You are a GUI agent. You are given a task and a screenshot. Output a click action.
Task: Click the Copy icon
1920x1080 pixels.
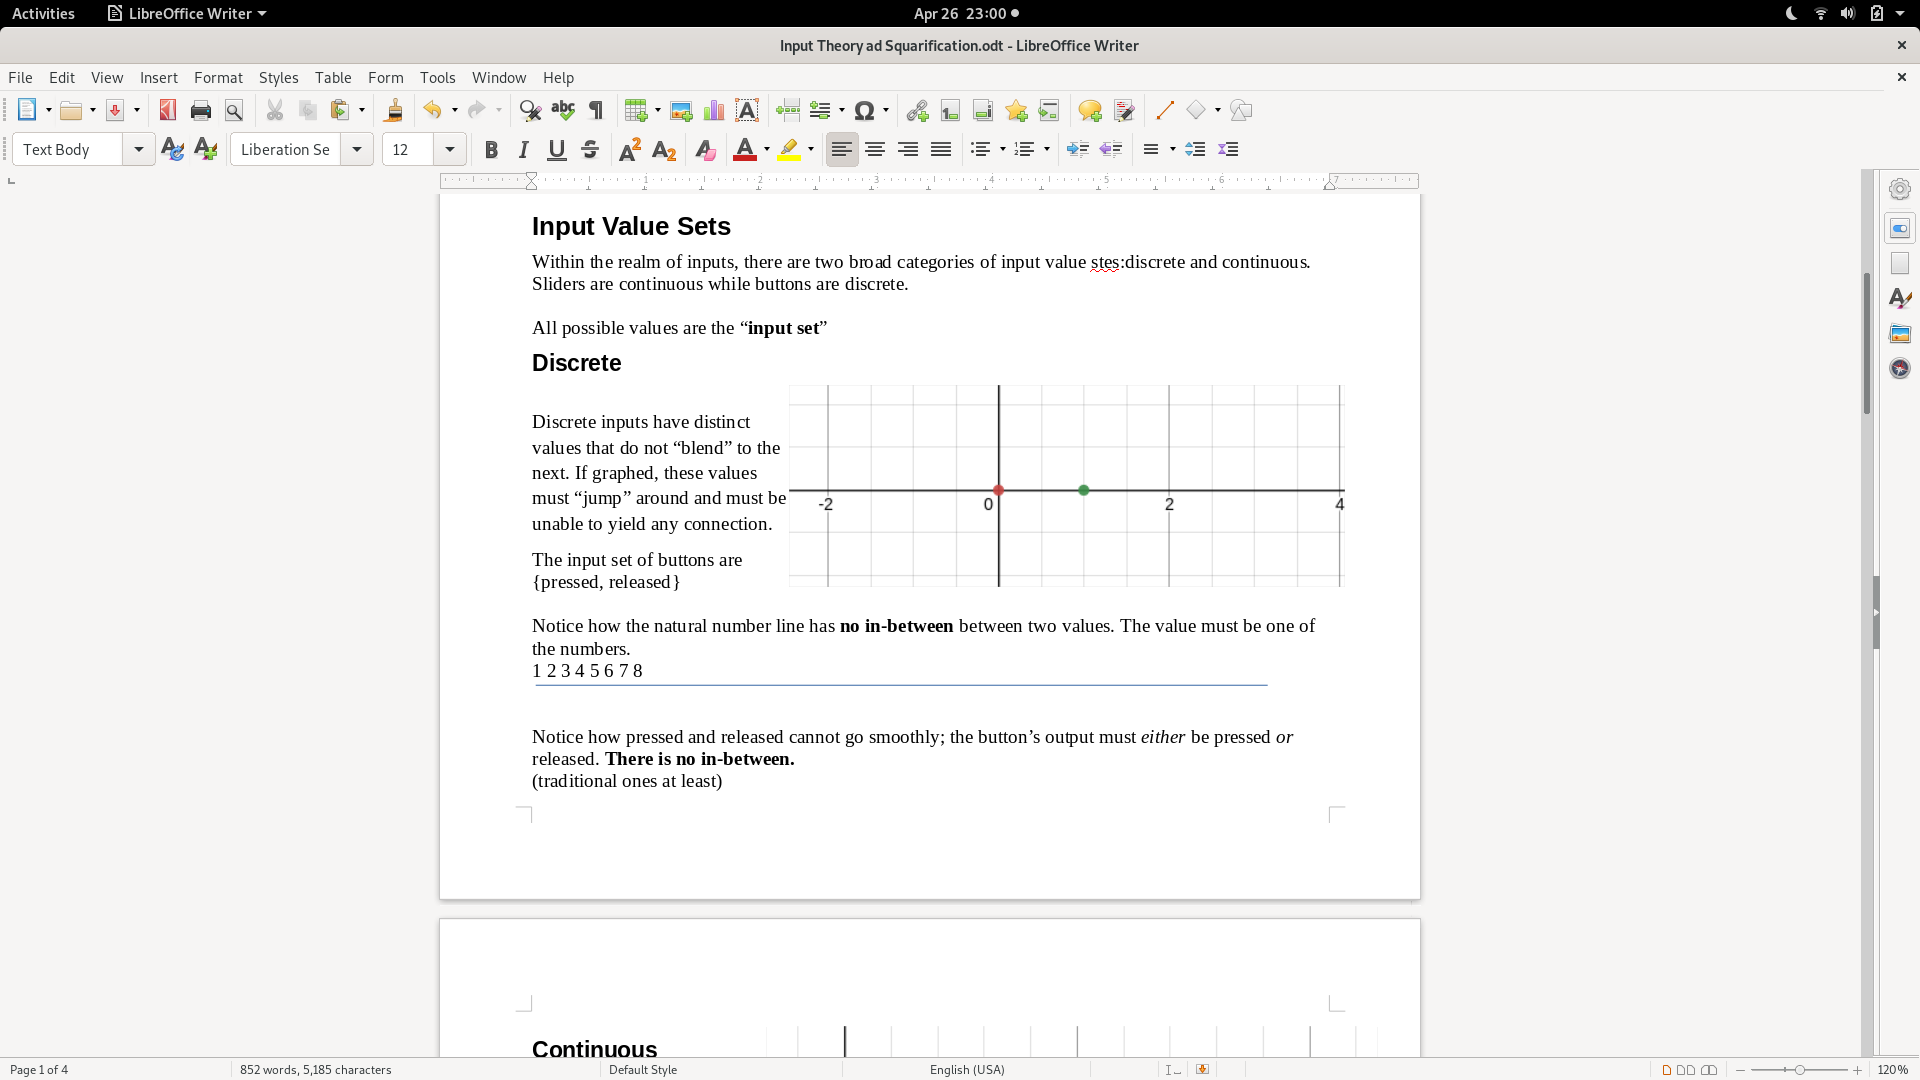pyautogui.click(x=308, y=111)
